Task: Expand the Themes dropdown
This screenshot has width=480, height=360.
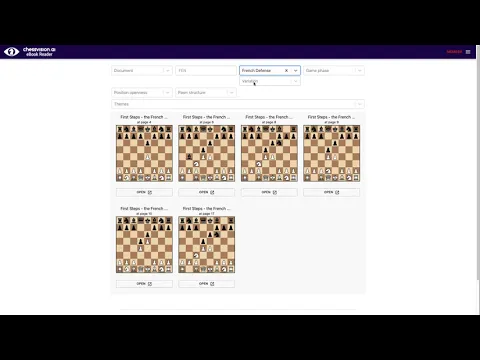Action: pyautogui.click(x=238, y=104)
